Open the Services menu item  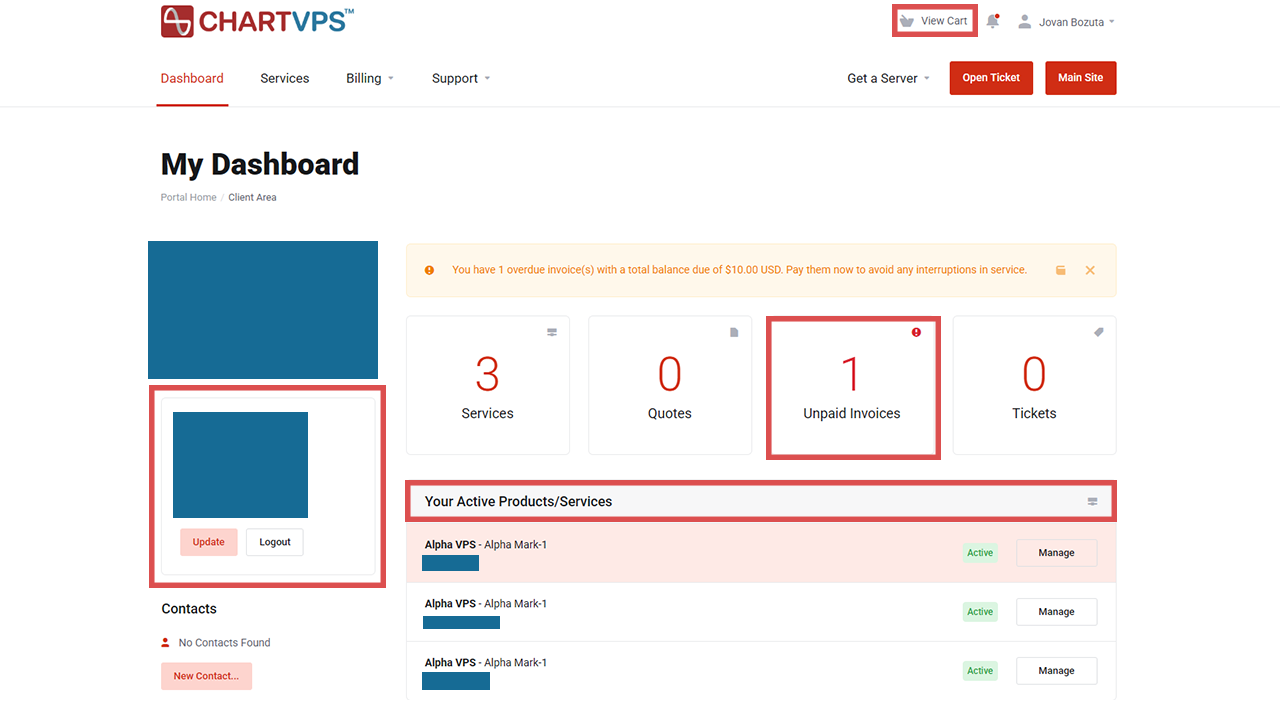pos(285,78)
